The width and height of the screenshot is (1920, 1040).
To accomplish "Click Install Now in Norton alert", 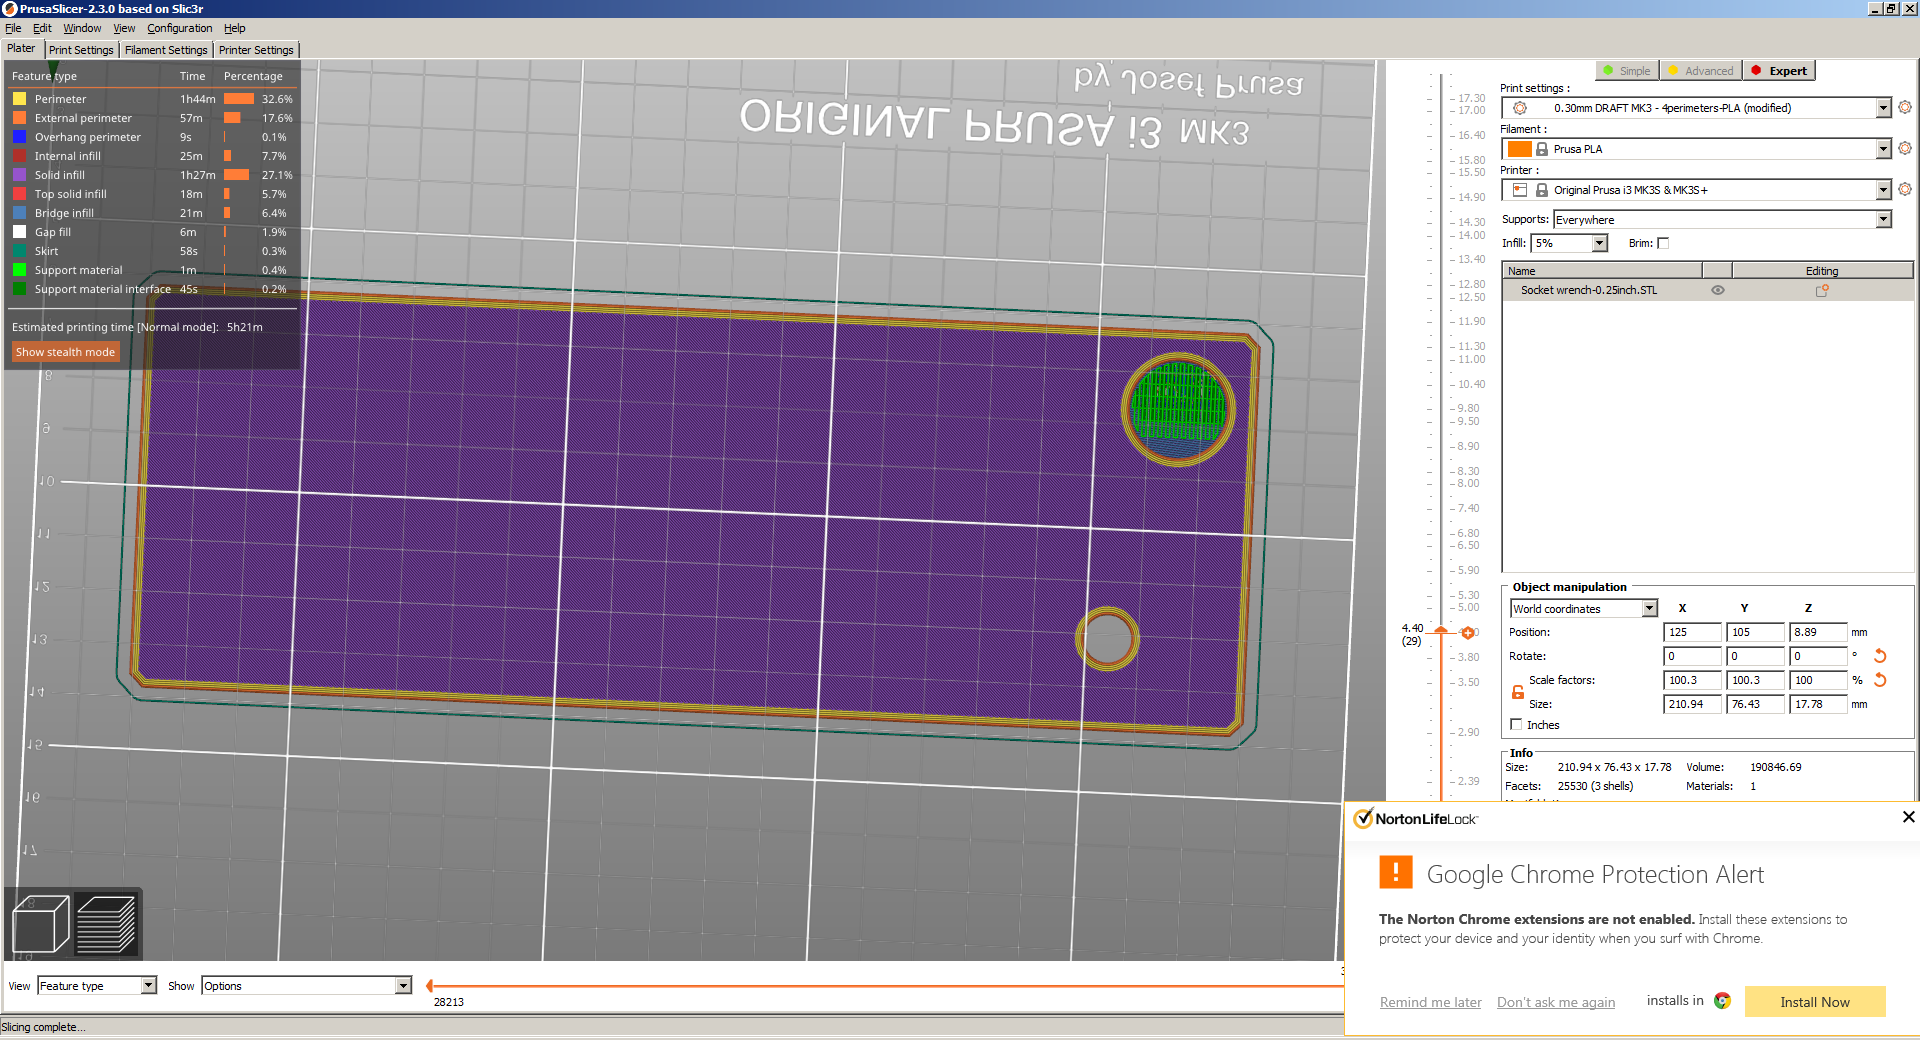I will pyautogui.click(x=1815, y=1002).
